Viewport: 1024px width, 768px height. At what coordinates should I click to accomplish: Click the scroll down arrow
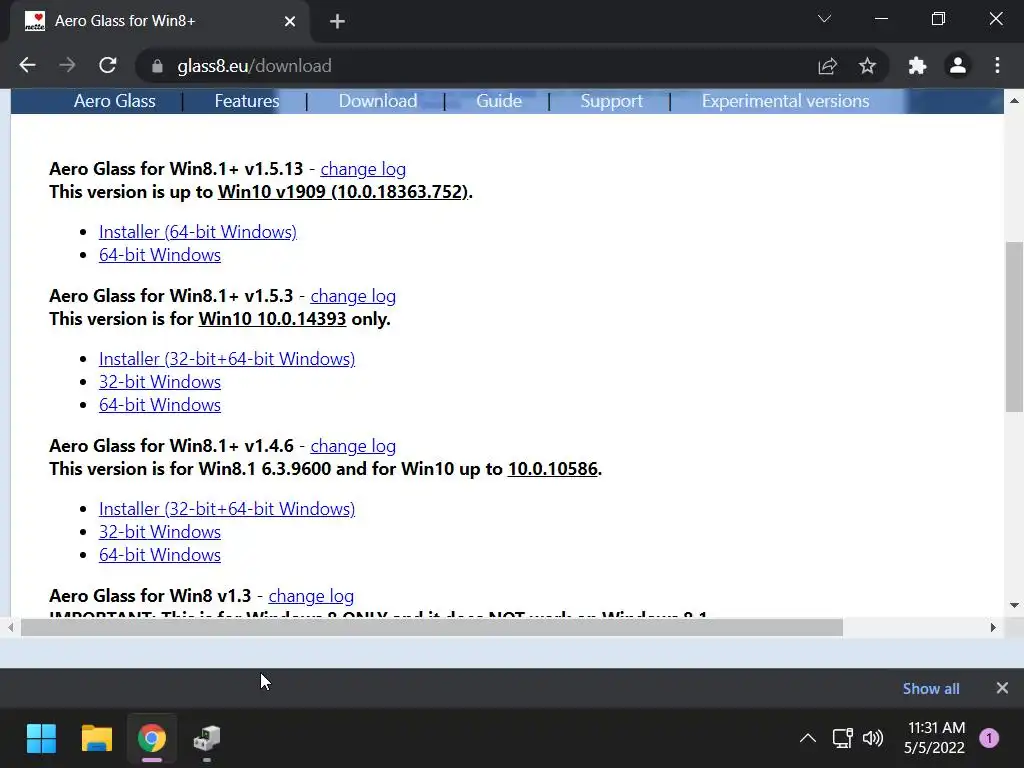coord(1014,605)
